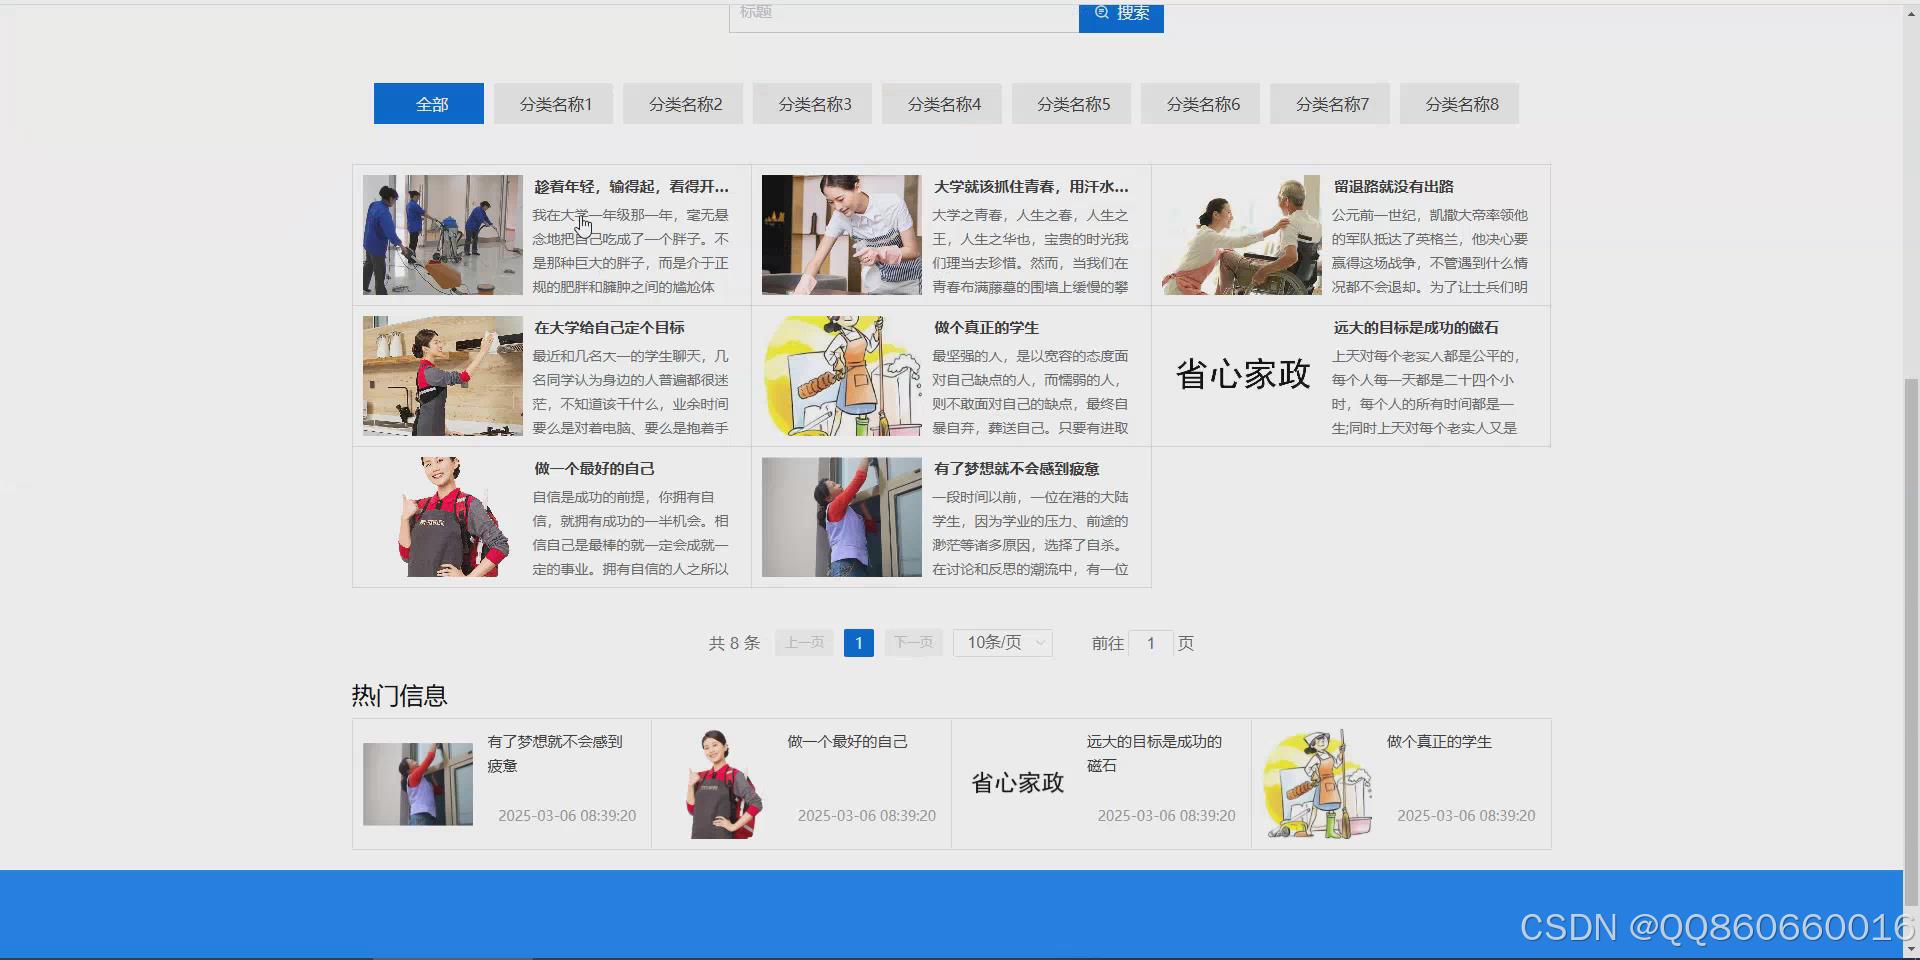The height and width of the screenshot is (960, 1920).
Task: Click the 前往 page number input box
Action: tap(1151, 643)
